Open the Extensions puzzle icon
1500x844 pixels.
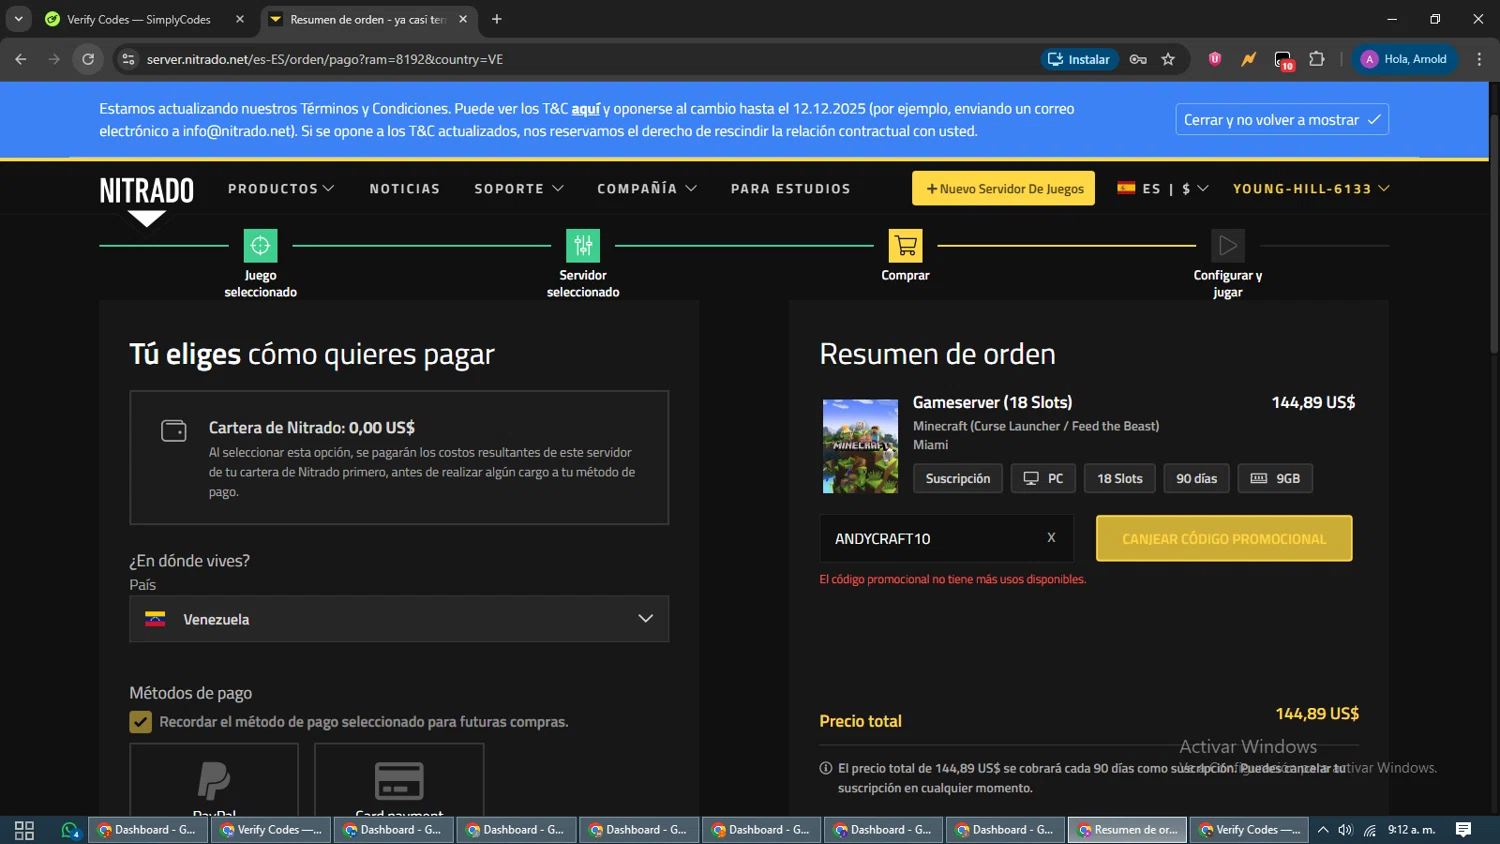pos(1317,59)
